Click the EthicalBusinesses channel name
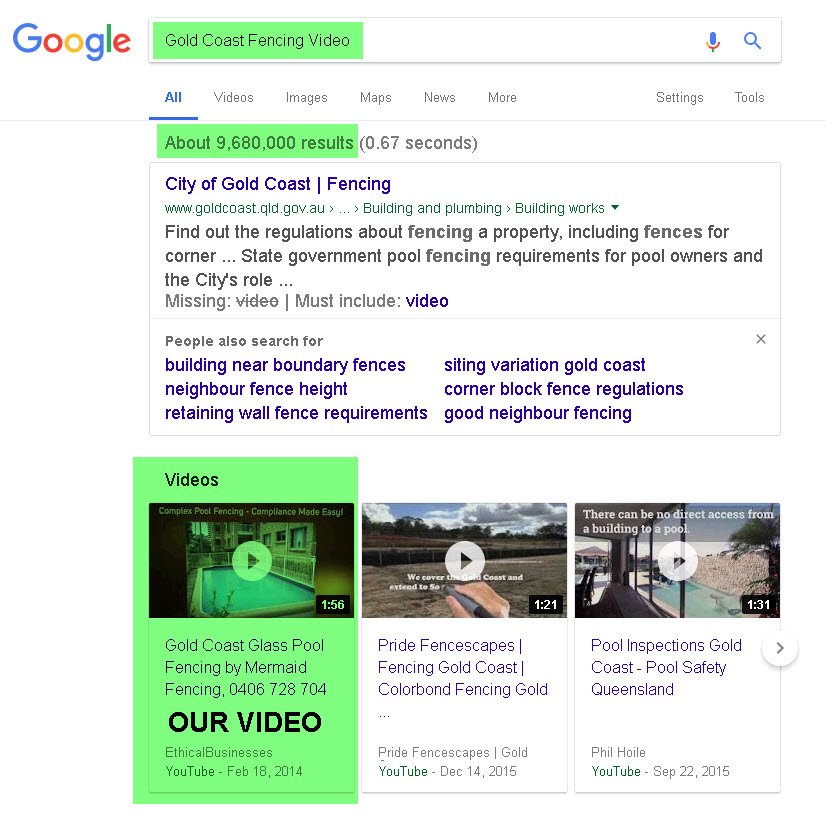This screenshot has width=826, height=815. pyautogui.click(x=219, y=752)
